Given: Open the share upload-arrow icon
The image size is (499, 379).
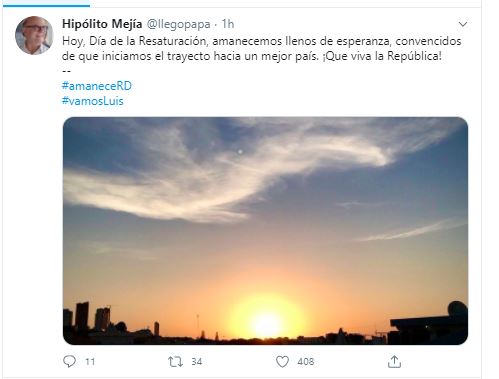Looking at the screenshot, I should pos(394,361).
